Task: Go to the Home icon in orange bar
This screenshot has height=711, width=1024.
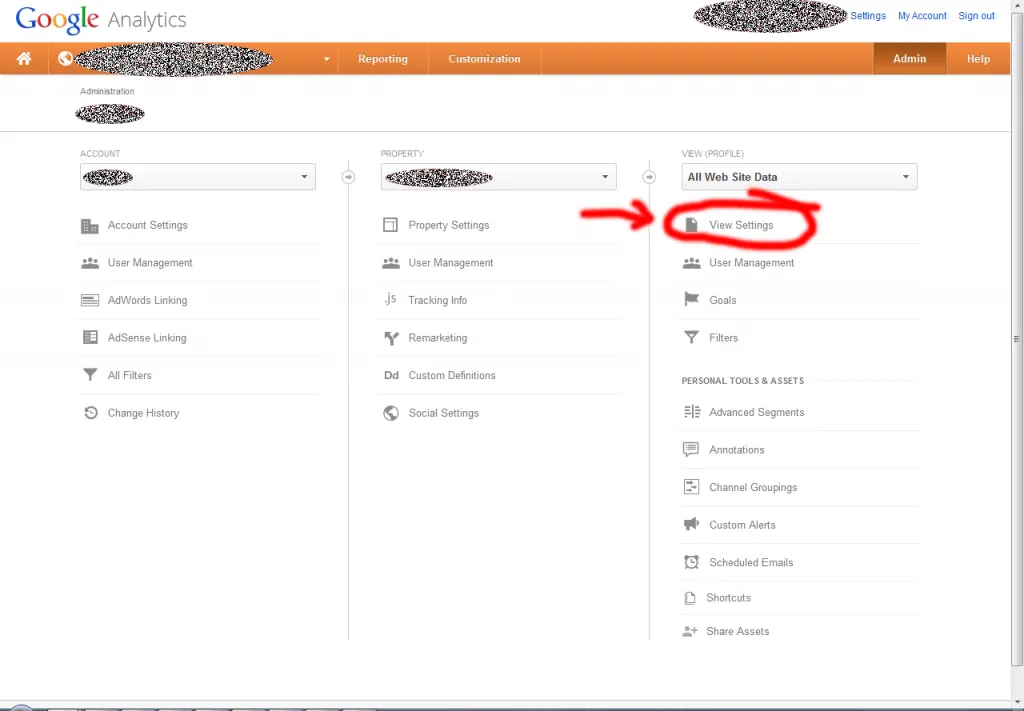Action: pyautogui.click(x=24, y=59)
